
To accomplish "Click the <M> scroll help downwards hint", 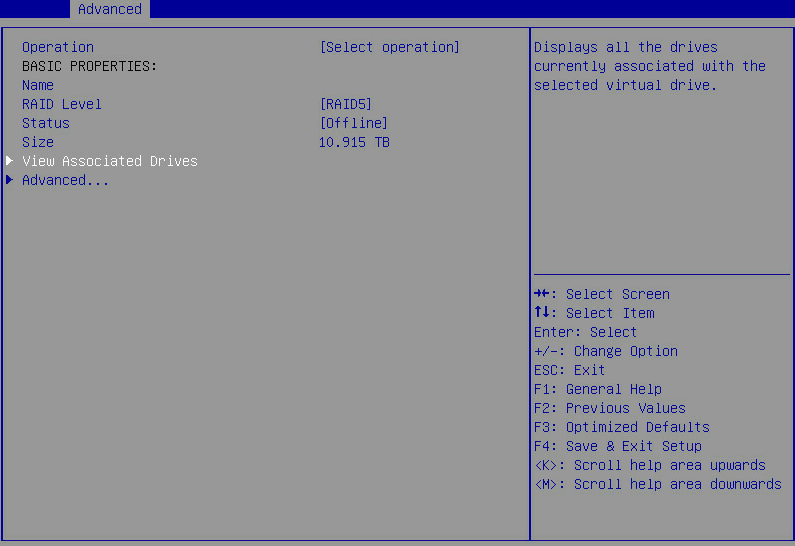I will click(658, 484).
